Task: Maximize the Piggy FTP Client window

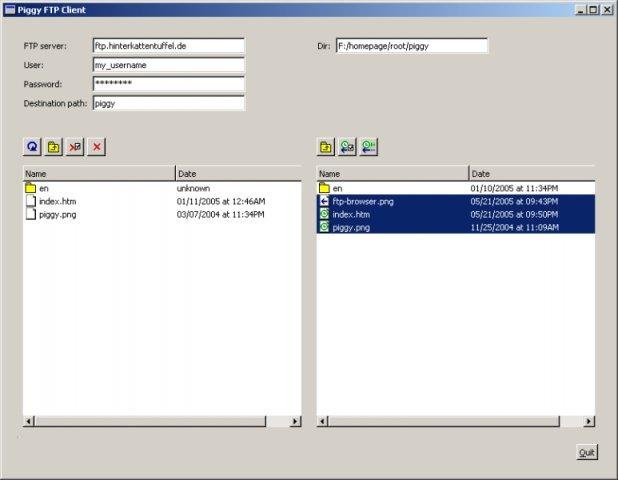Action: pyautogui.click(x=593, y=9)
